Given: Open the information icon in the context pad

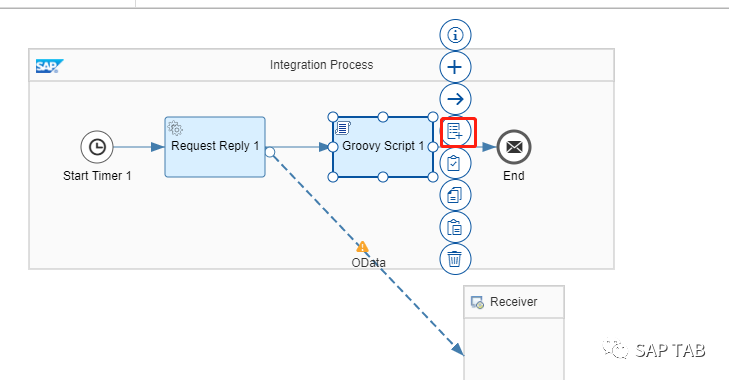Looking at the screenshot, I should click(455, 35).
